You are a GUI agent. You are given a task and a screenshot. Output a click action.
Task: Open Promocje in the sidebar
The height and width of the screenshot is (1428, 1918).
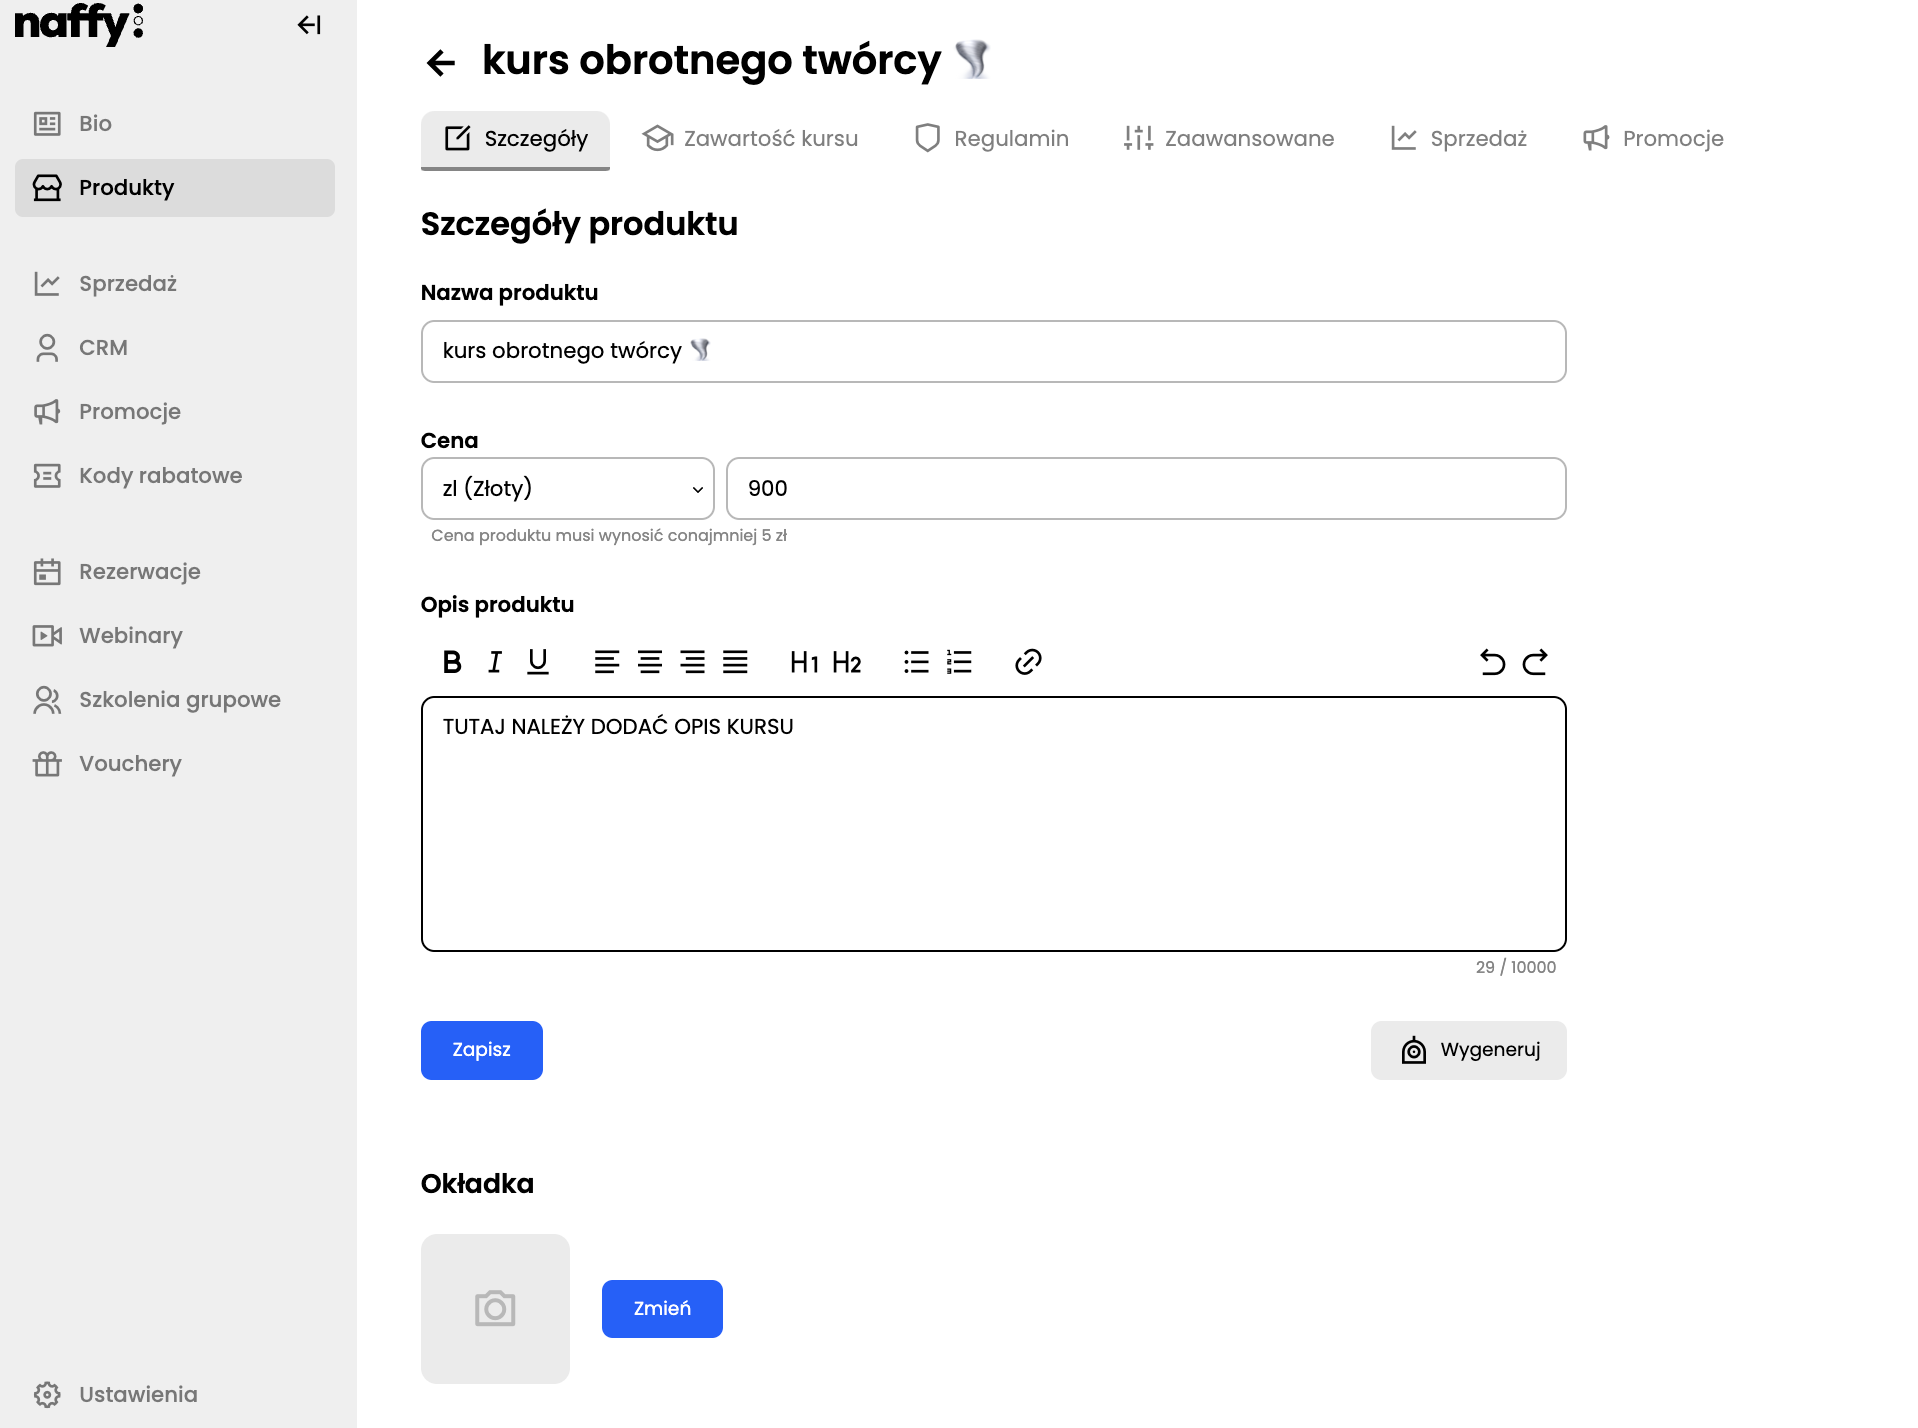point(175,412)
